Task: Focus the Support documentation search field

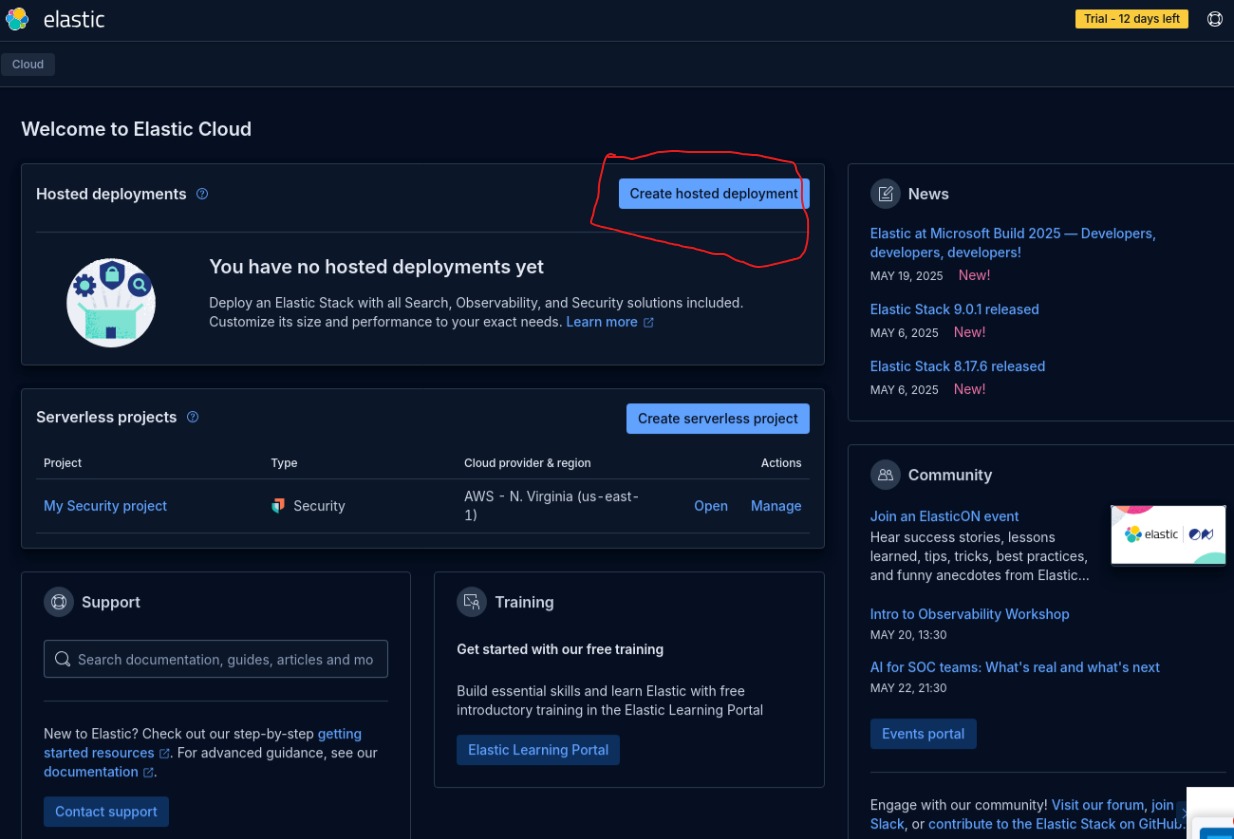Action: [x=216, y=659]
